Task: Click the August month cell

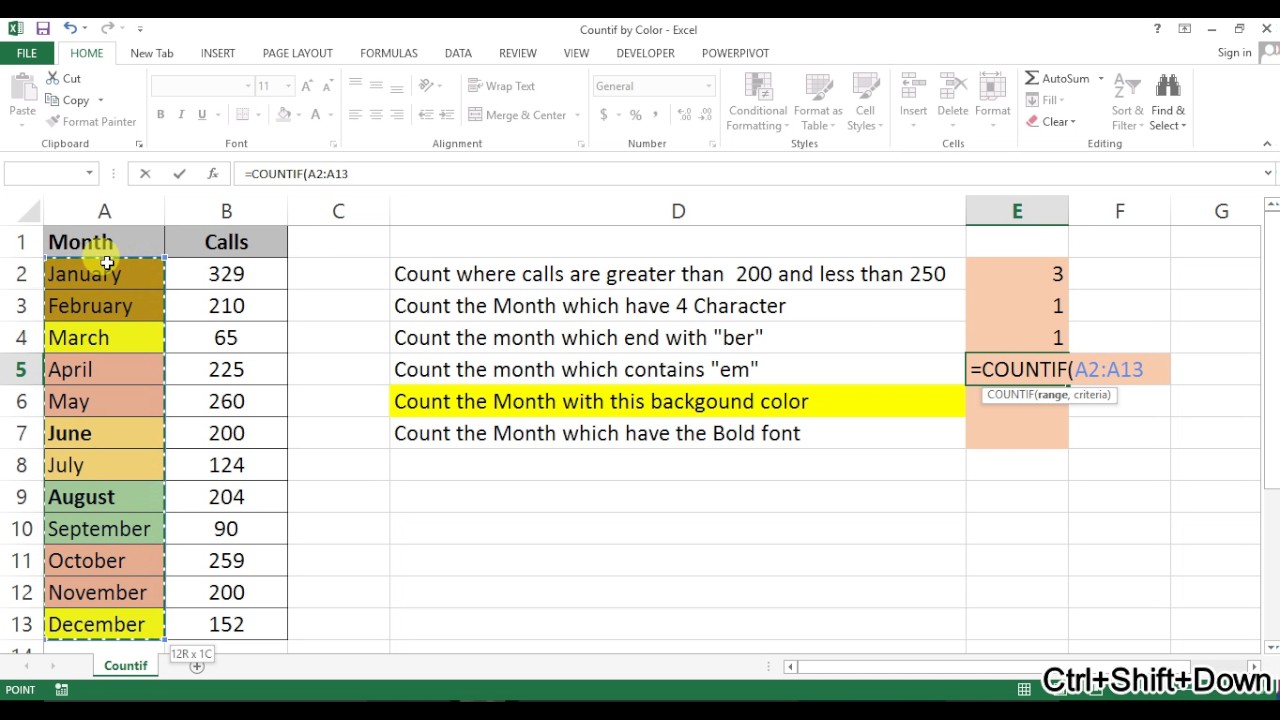Action: (104, 497)
